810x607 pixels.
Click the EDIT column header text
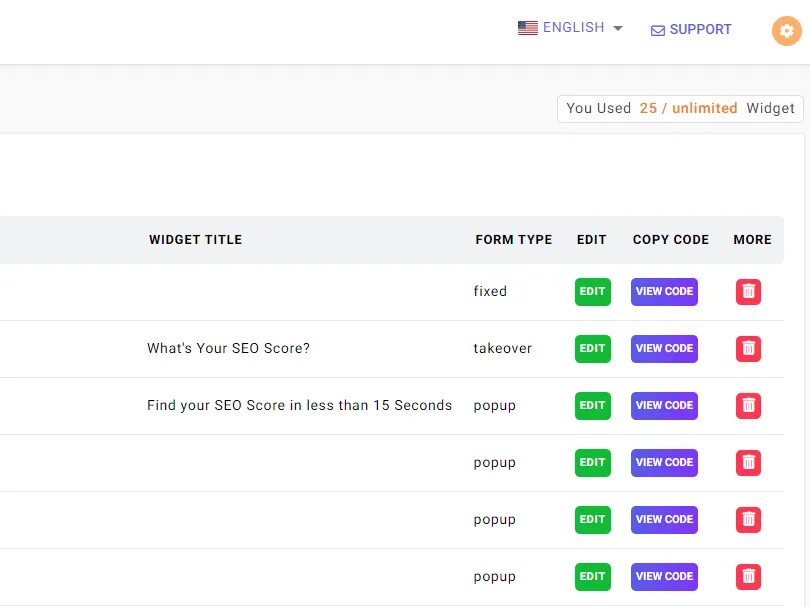pos(591,240)
